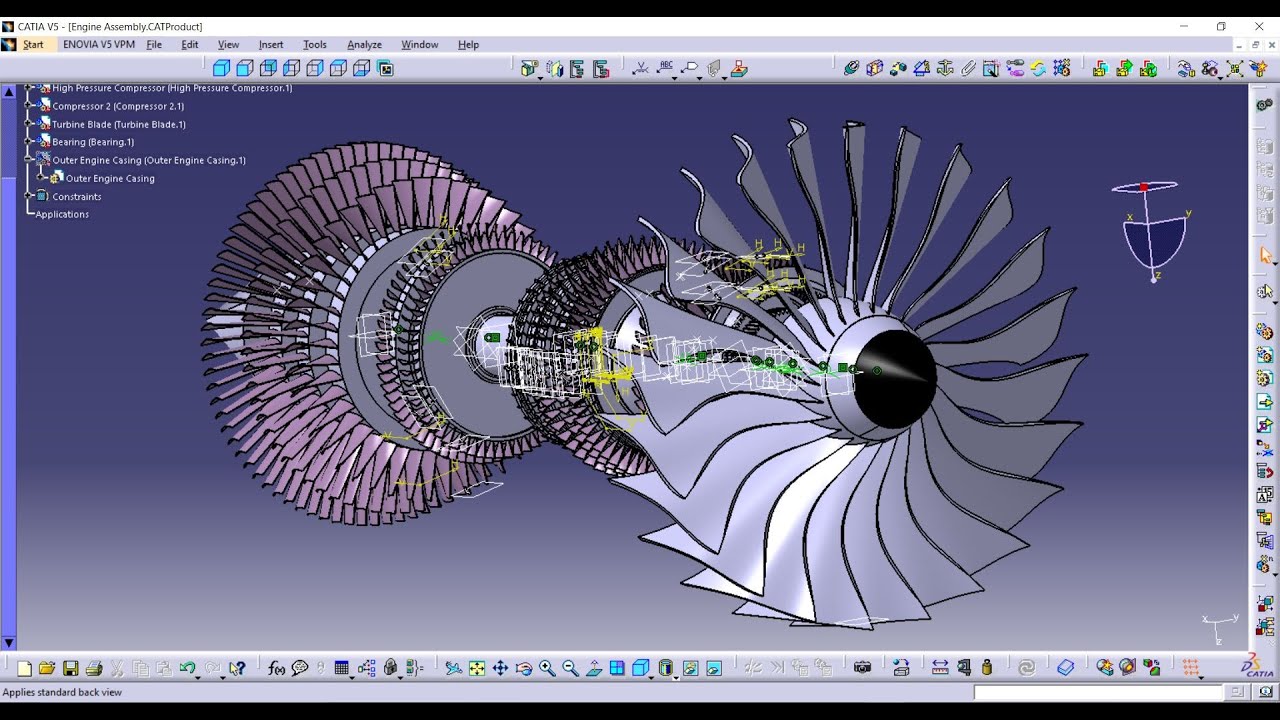Toggle Swap Visible Space icon
This screenshot has height=720, width=1280.
pyautogui.click(x=714, y=668)
